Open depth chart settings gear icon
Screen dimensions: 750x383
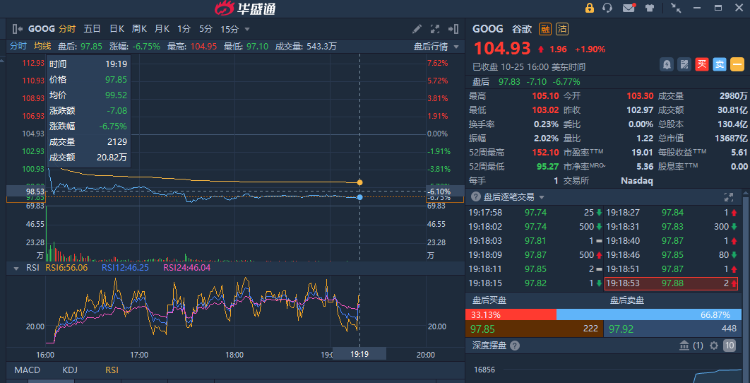tap(714, 346)
